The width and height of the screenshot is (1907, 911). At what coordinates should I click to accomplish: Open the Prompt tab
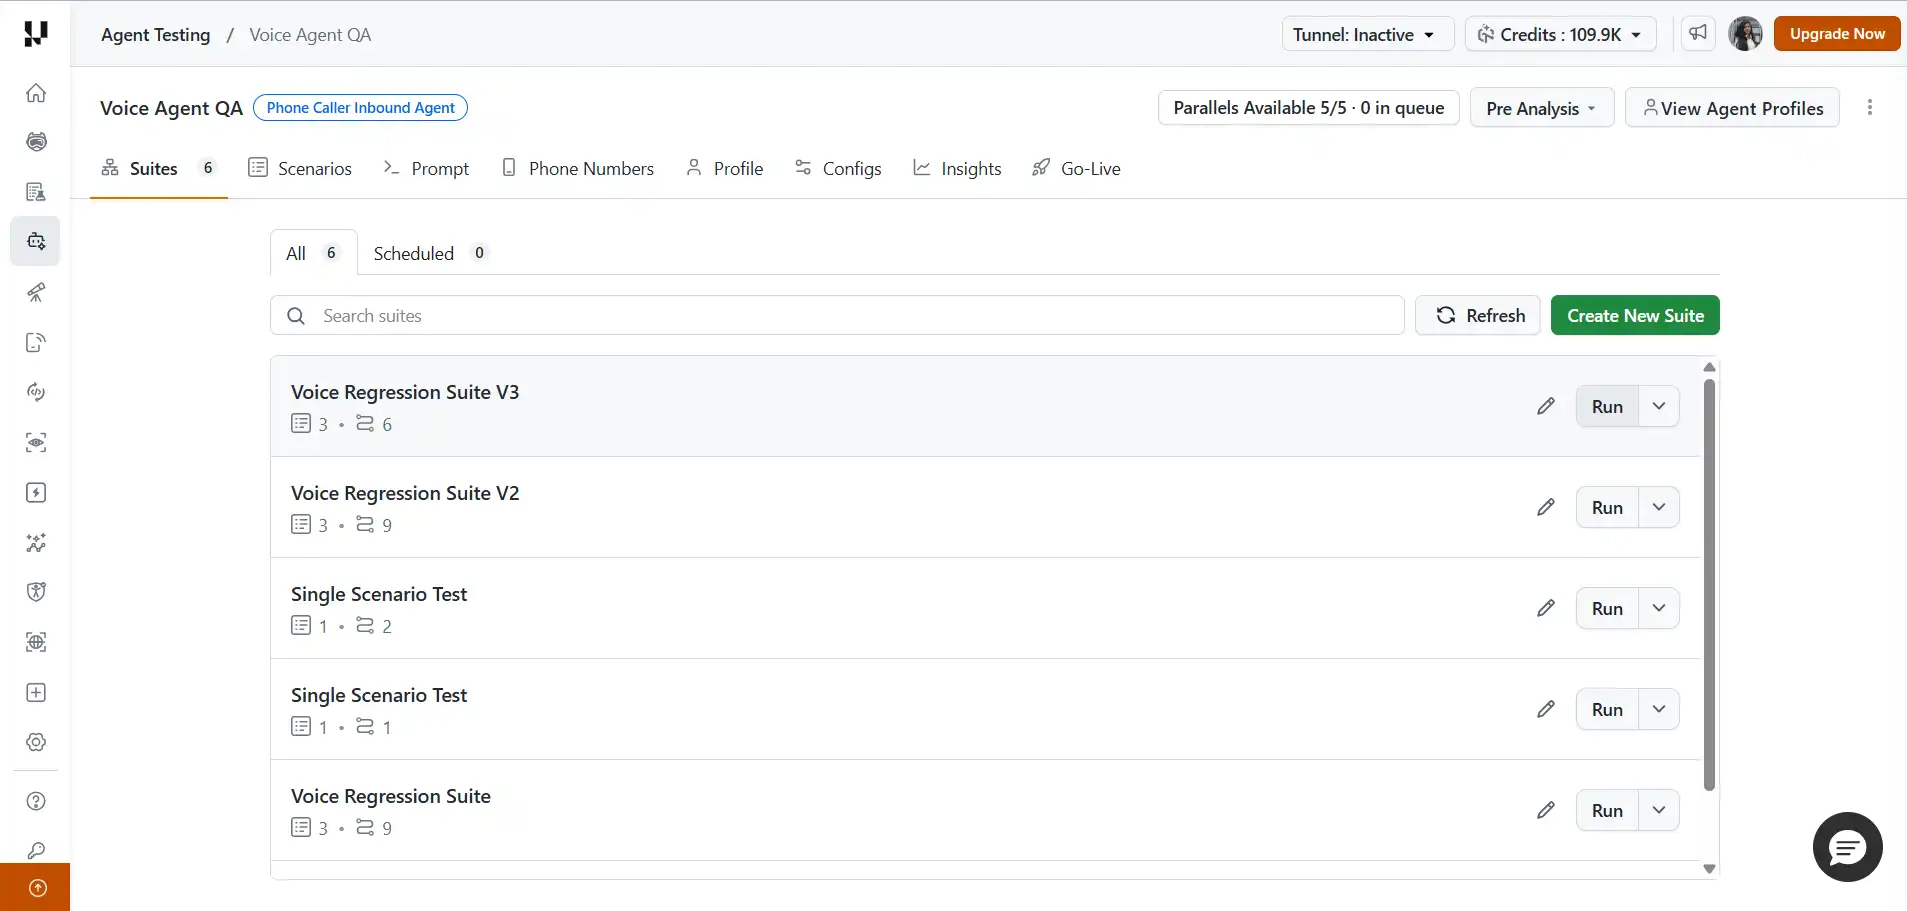point(426,168)
